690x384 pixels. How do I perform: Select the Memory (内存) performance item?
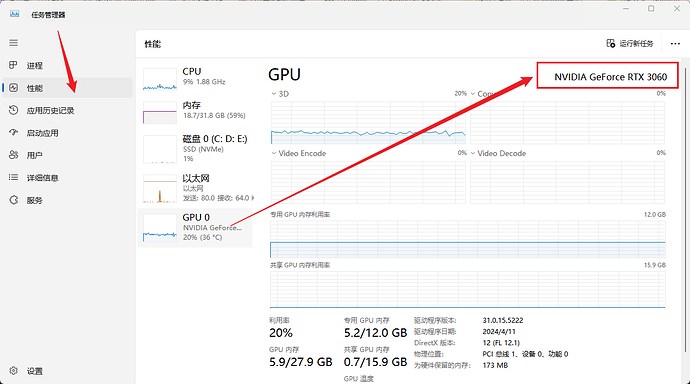coord(195,112)
